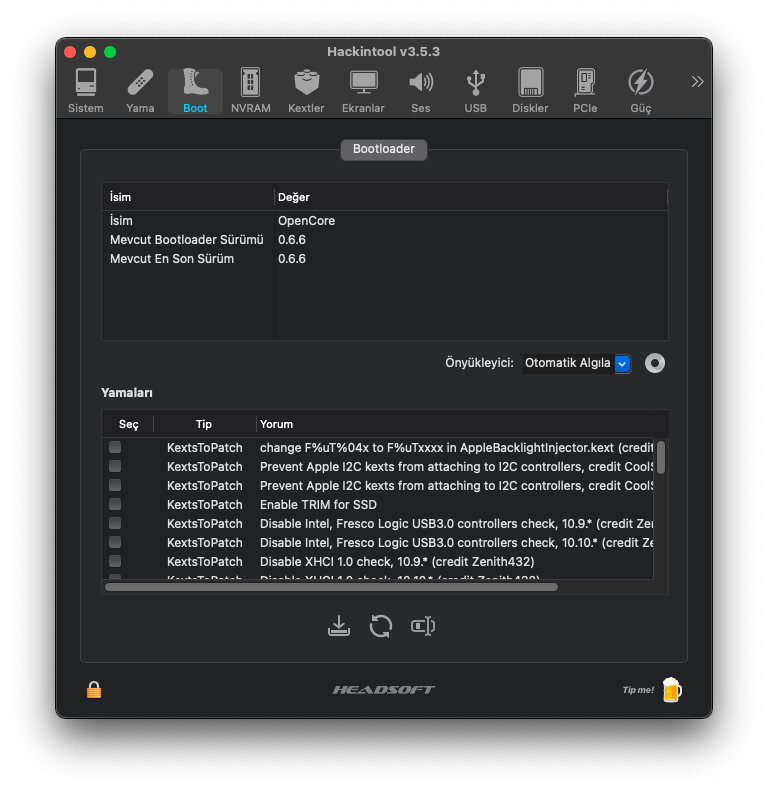Open the Diskler section
Viewport: 768px width, 792px height.
click(x=530, y=90)
